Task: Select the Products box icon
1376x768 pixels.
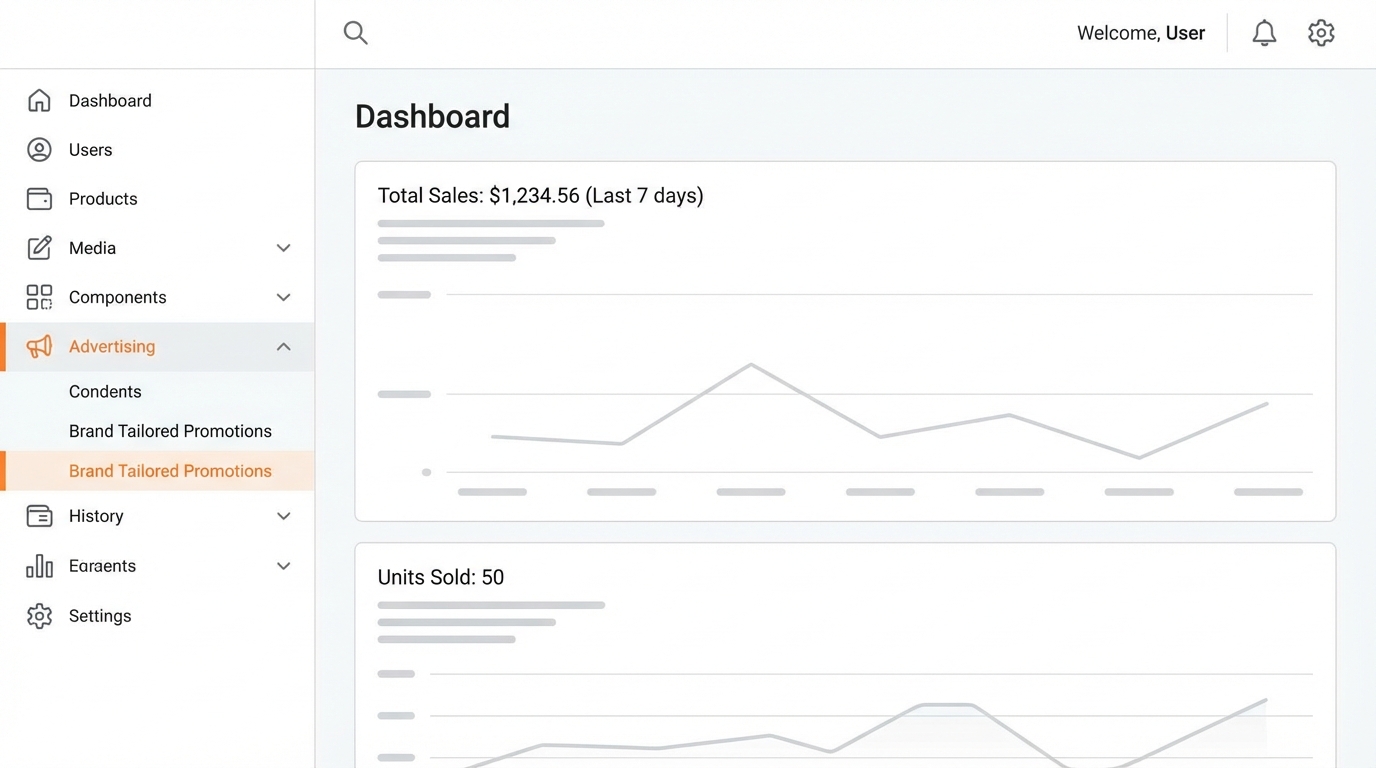Action: tap(39, 198)
